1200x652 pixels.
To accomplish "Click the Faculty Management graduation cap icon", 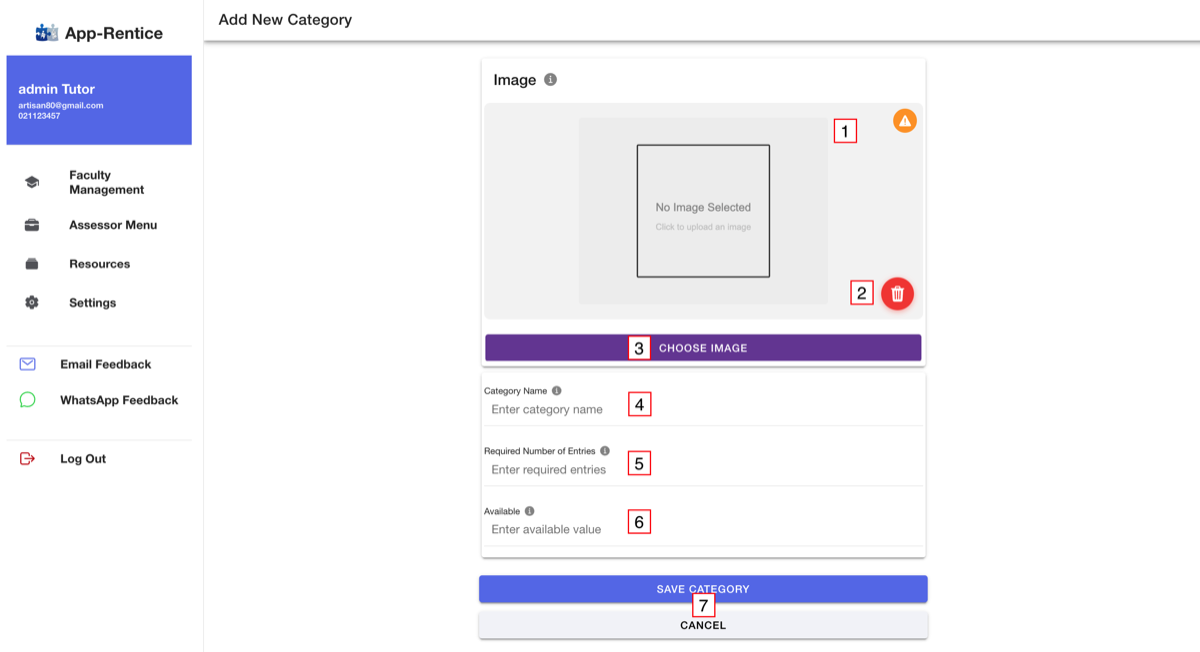I will [x=32, y=182].
